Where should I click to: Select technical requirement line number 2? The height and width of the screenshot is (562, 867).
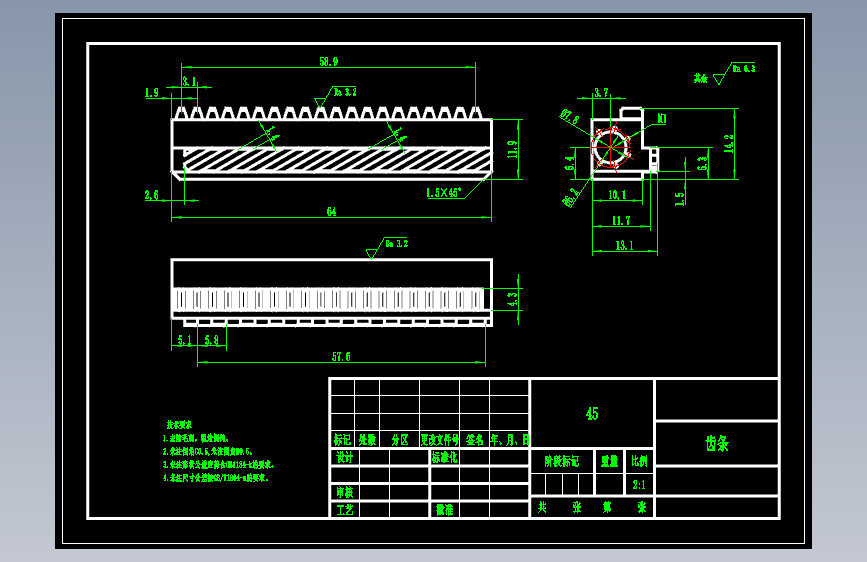208,451
